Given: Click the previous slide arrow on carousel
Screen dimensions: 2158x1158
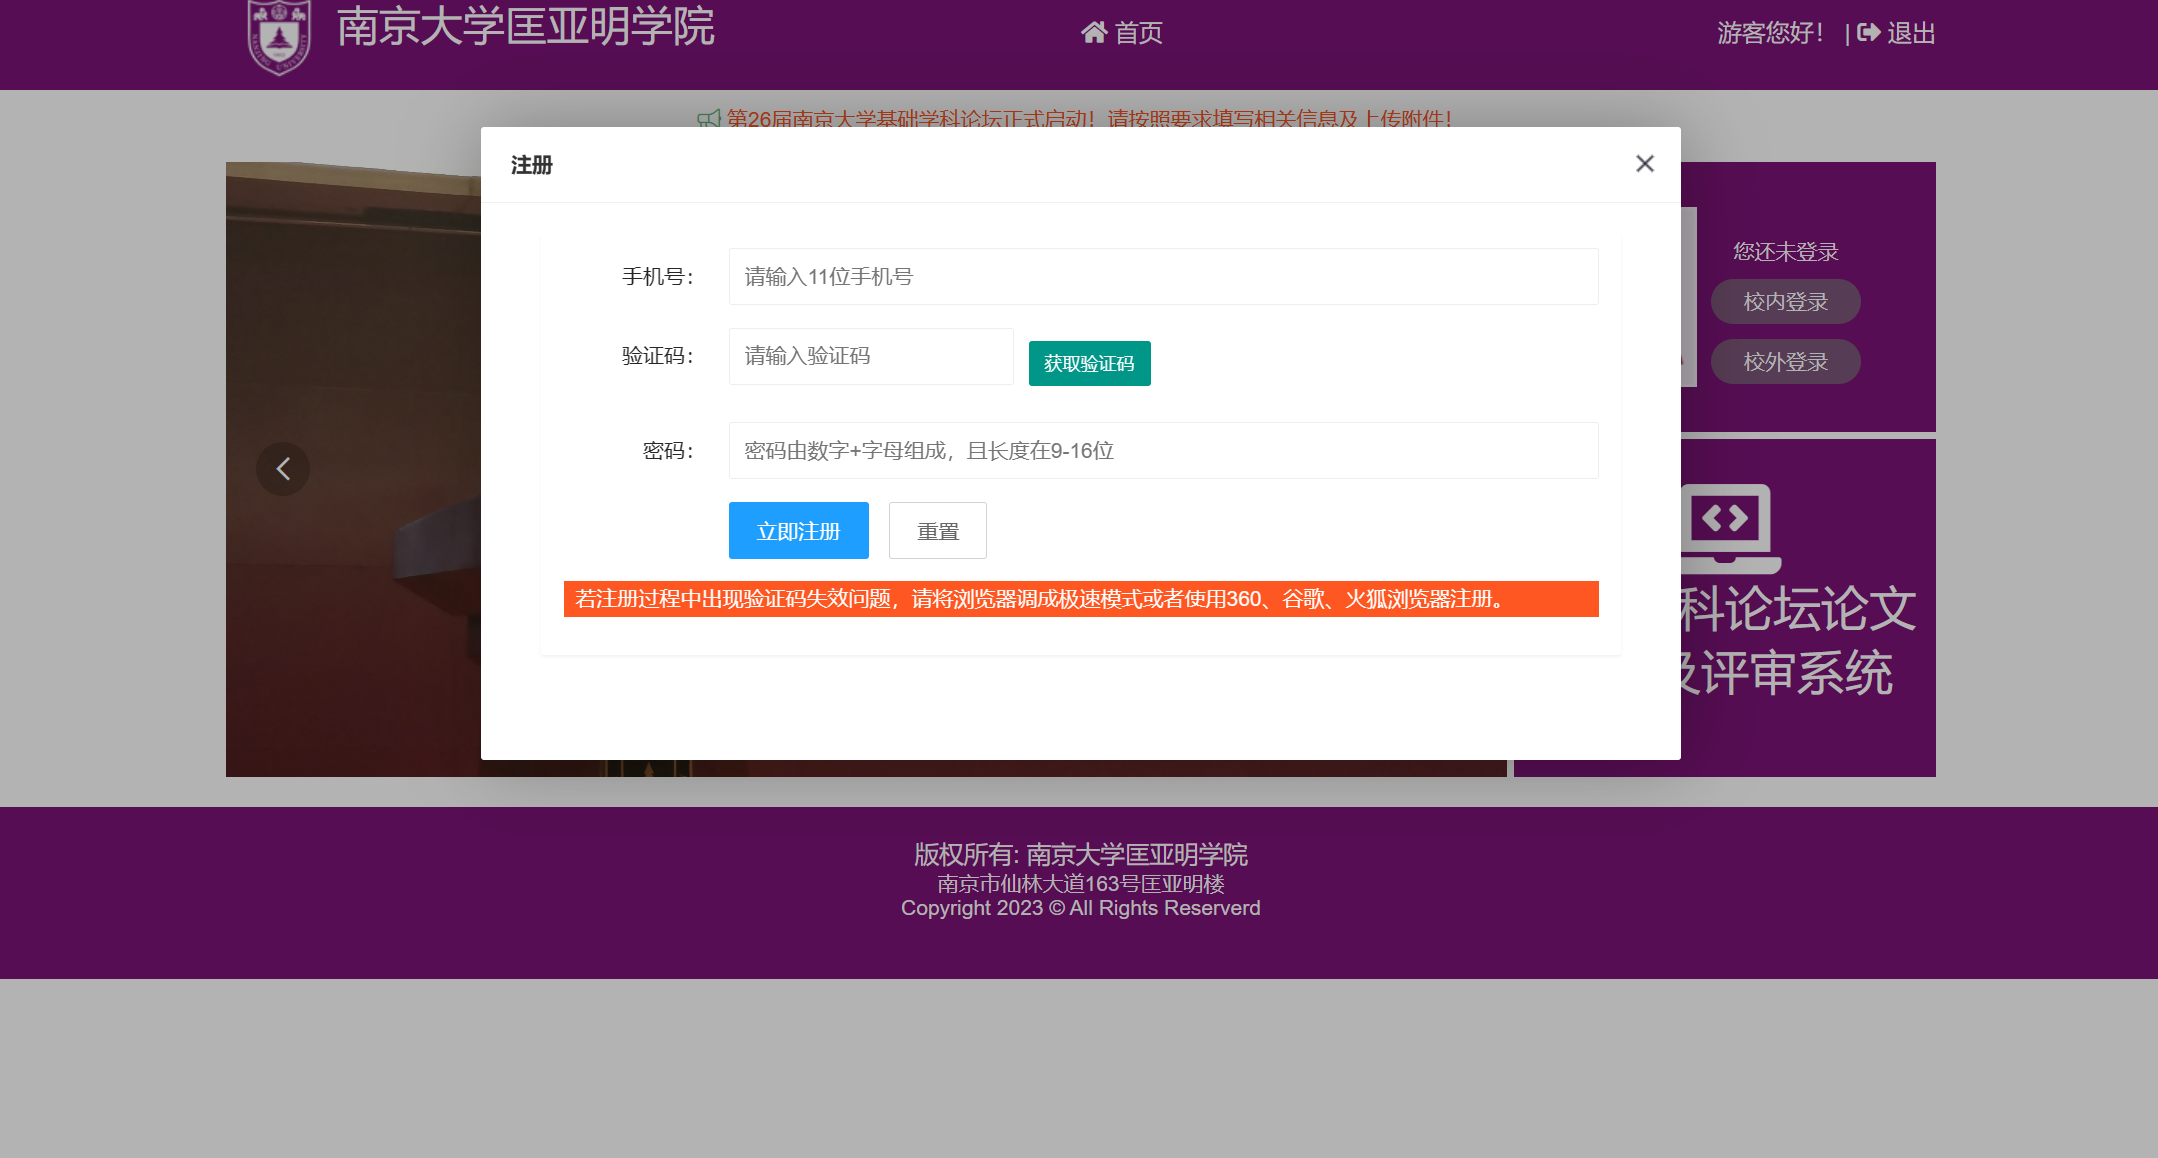Looking at the screenshot, I should point(283,469).
